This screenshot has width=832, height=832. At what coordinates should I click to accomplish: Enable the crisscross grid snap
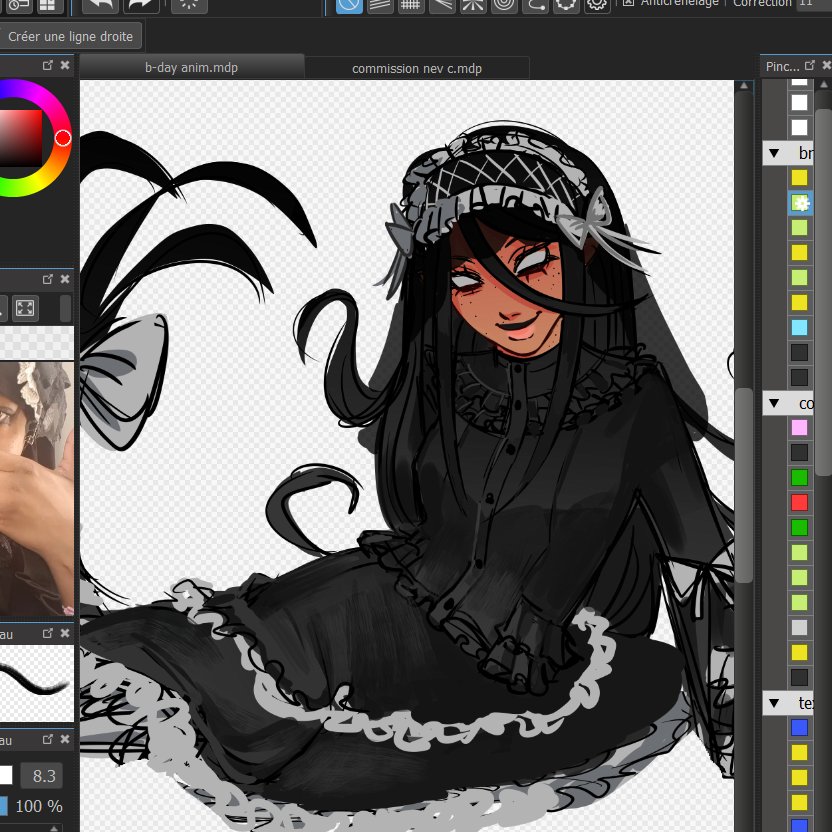click(x=411, y=5)
